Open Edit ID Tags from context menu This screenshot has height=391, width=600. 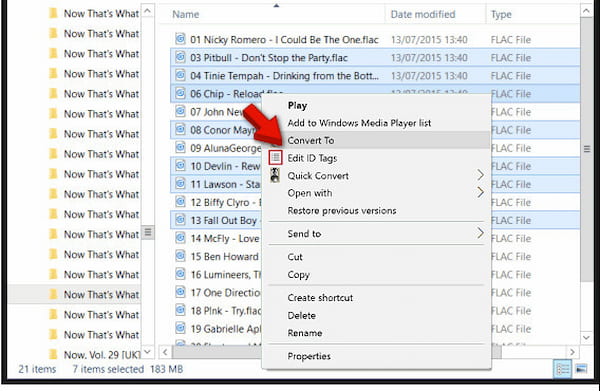(x=312, y=158)
